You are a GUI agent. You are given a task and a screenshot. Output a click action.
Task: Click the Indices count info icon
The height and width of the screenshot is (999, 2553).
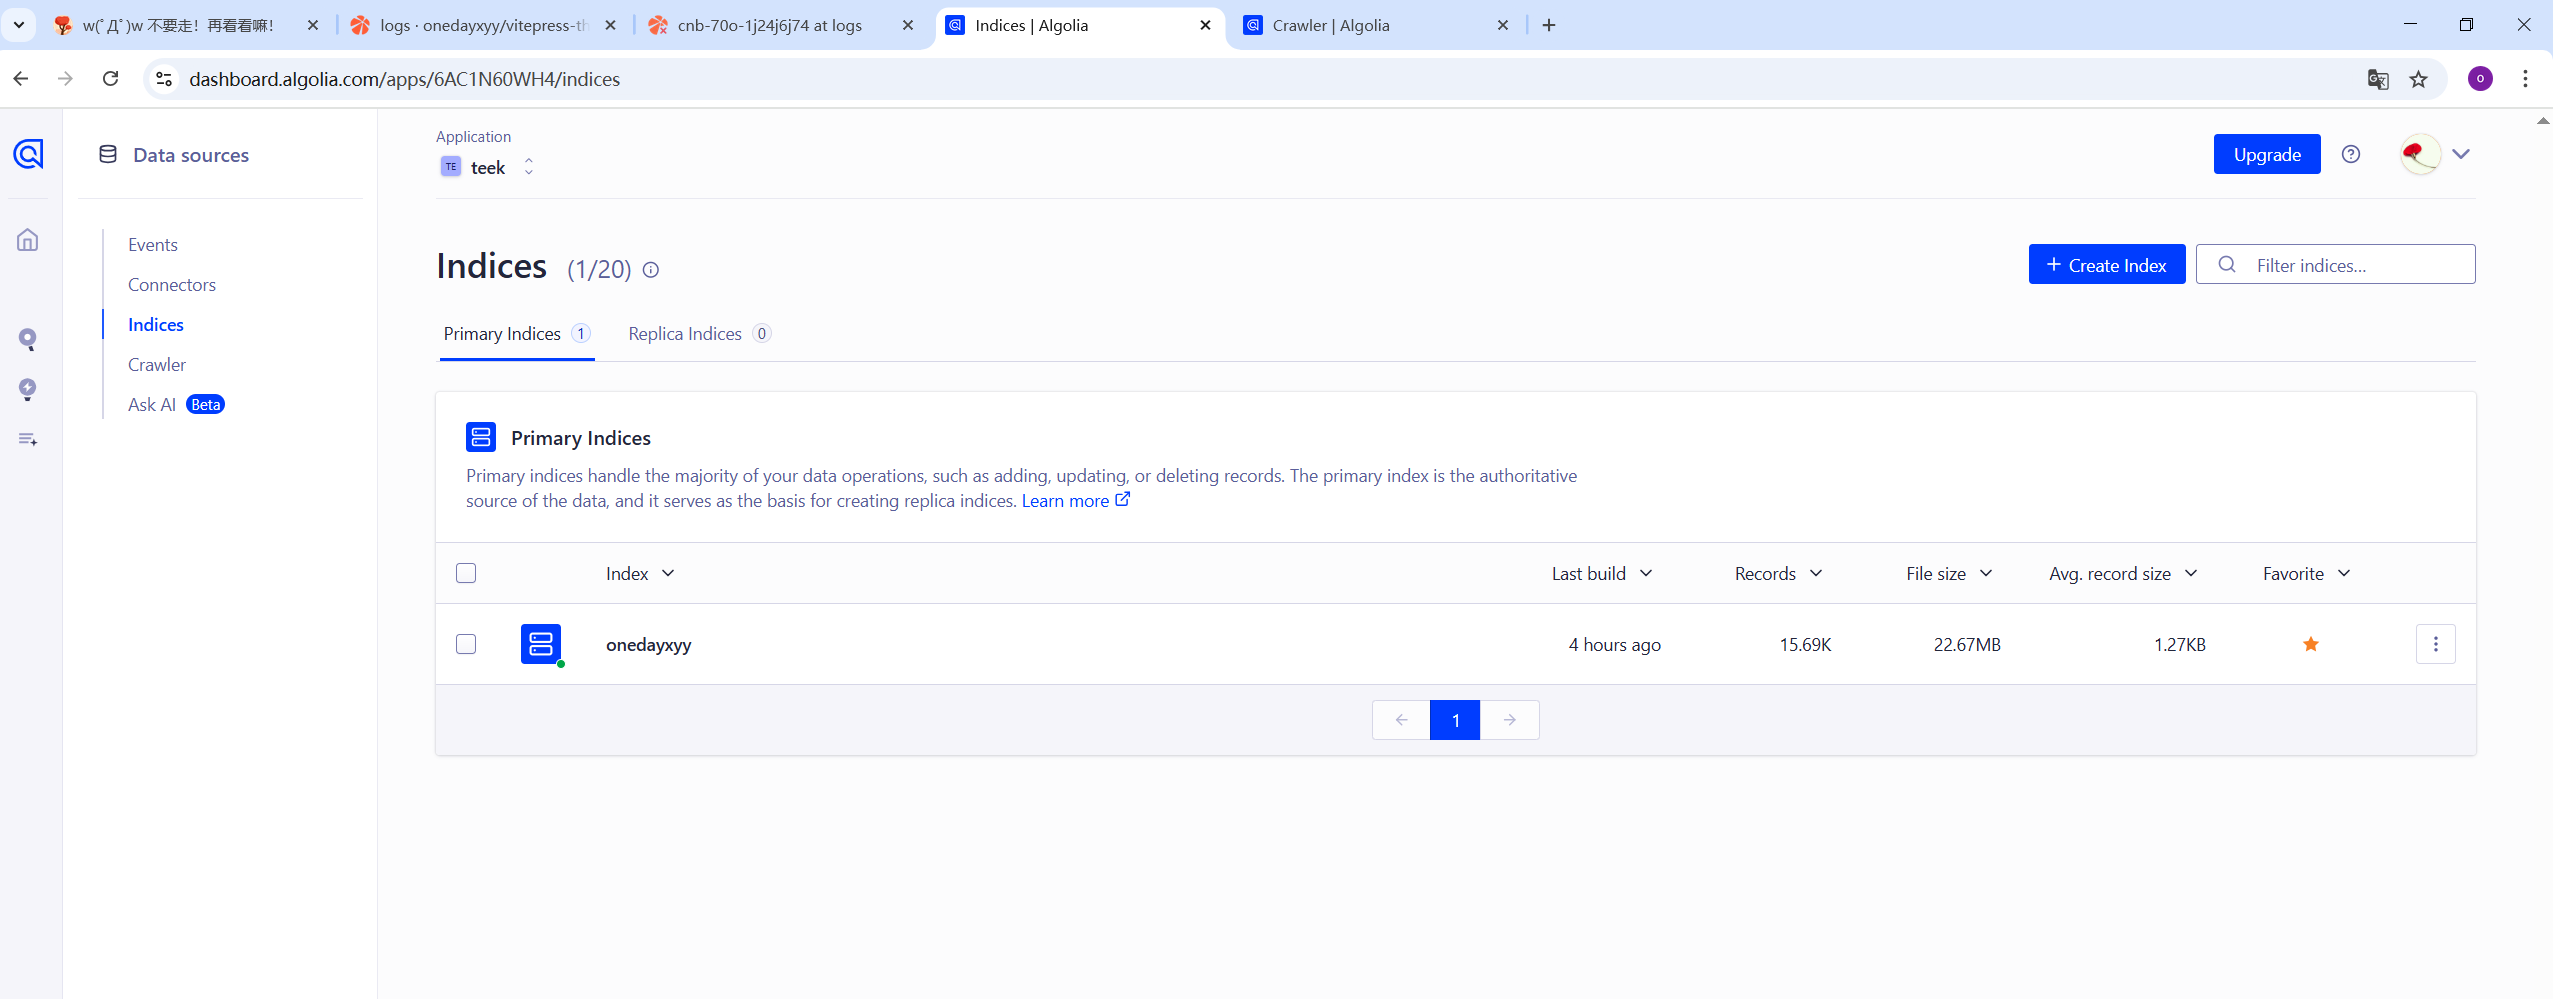(651, 270)
